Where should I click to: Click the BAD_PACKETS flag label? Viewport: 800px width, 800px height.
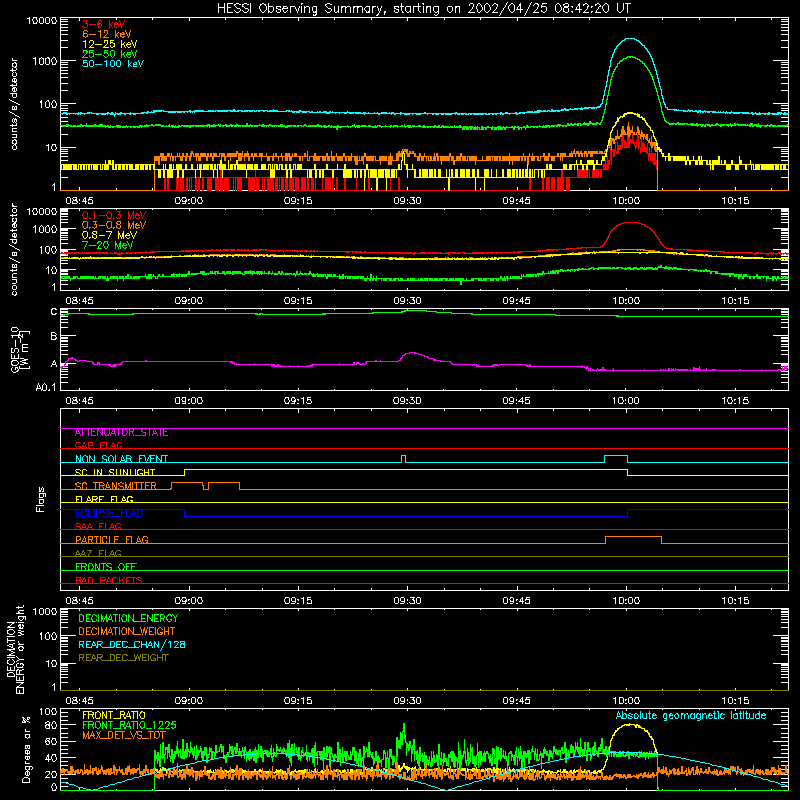coord(109,580)
